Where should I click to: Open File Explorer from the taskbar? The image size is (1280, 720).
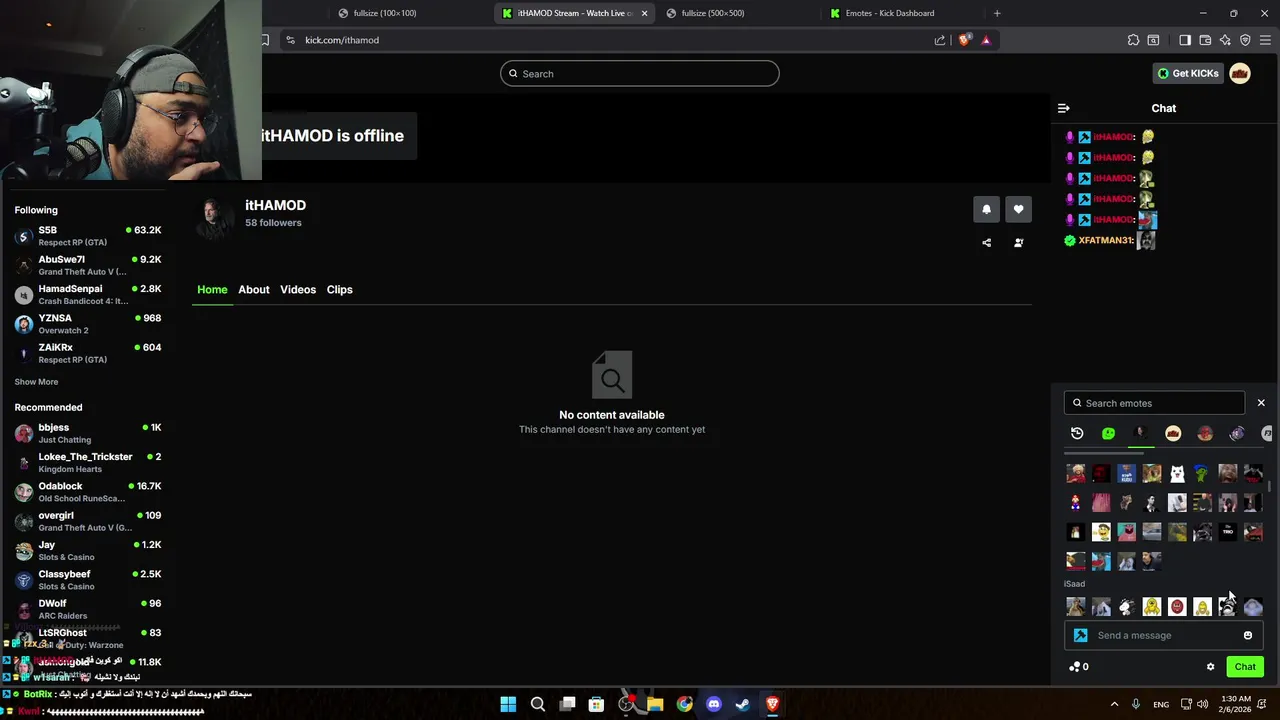(x=655, y=704)
